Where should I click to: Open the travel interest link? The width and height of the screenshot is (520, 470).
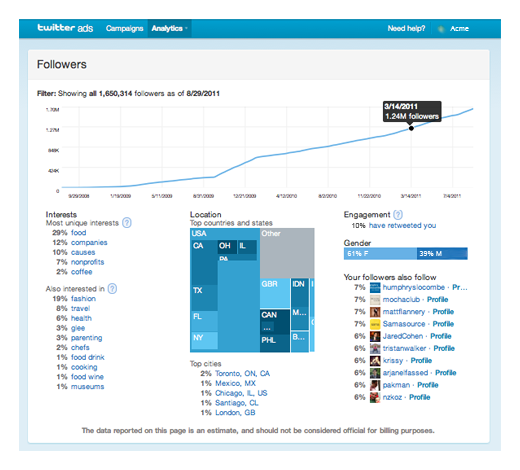[80, 308]
